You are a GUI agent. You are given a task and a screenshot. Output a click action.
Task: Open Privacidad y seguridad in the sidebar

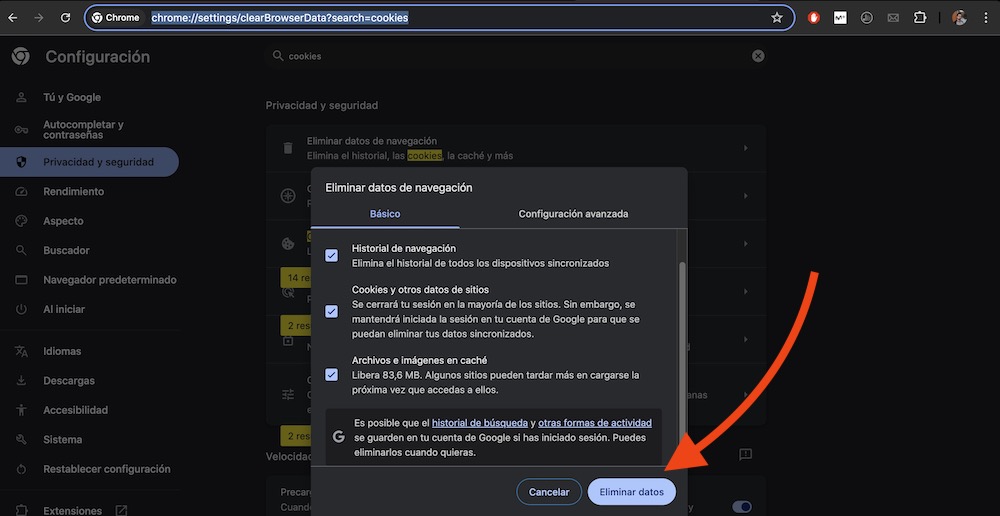[x=89, y=162]
